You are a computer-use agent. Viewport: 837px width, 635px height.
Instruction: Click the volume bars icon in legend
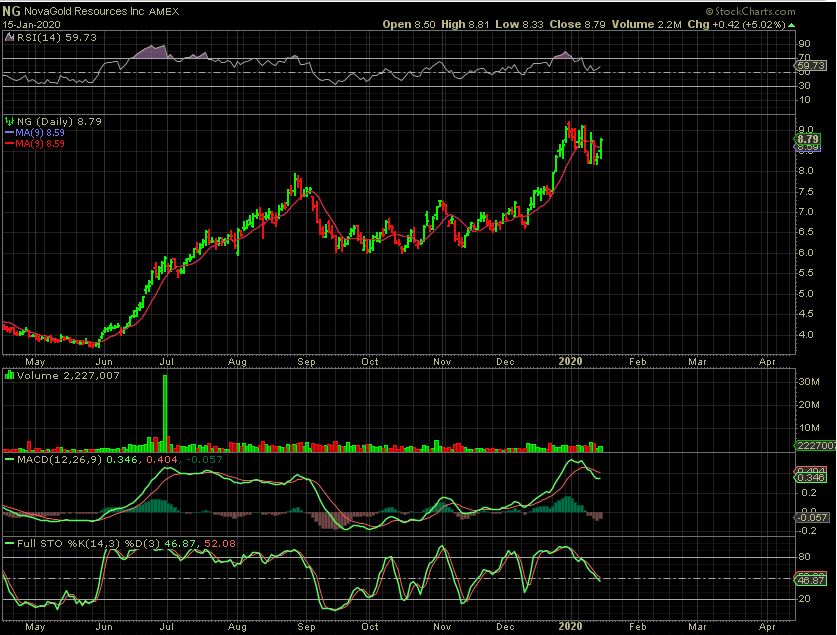click(x=10, y=375)
